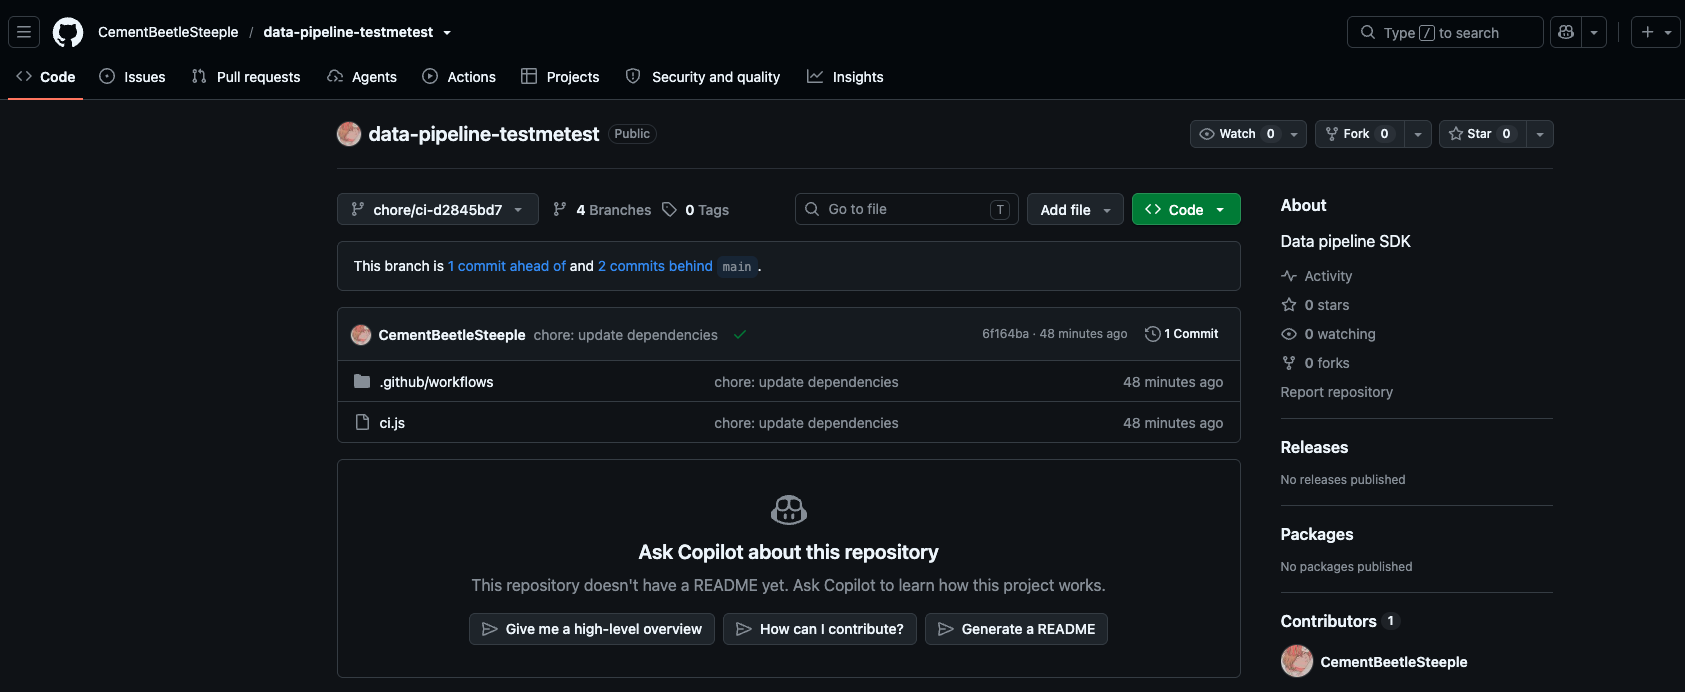The width and height of the screenshot is (1685, 692).
Task: Open the hamburger navigation menu
Action: (x=24, y=32)
